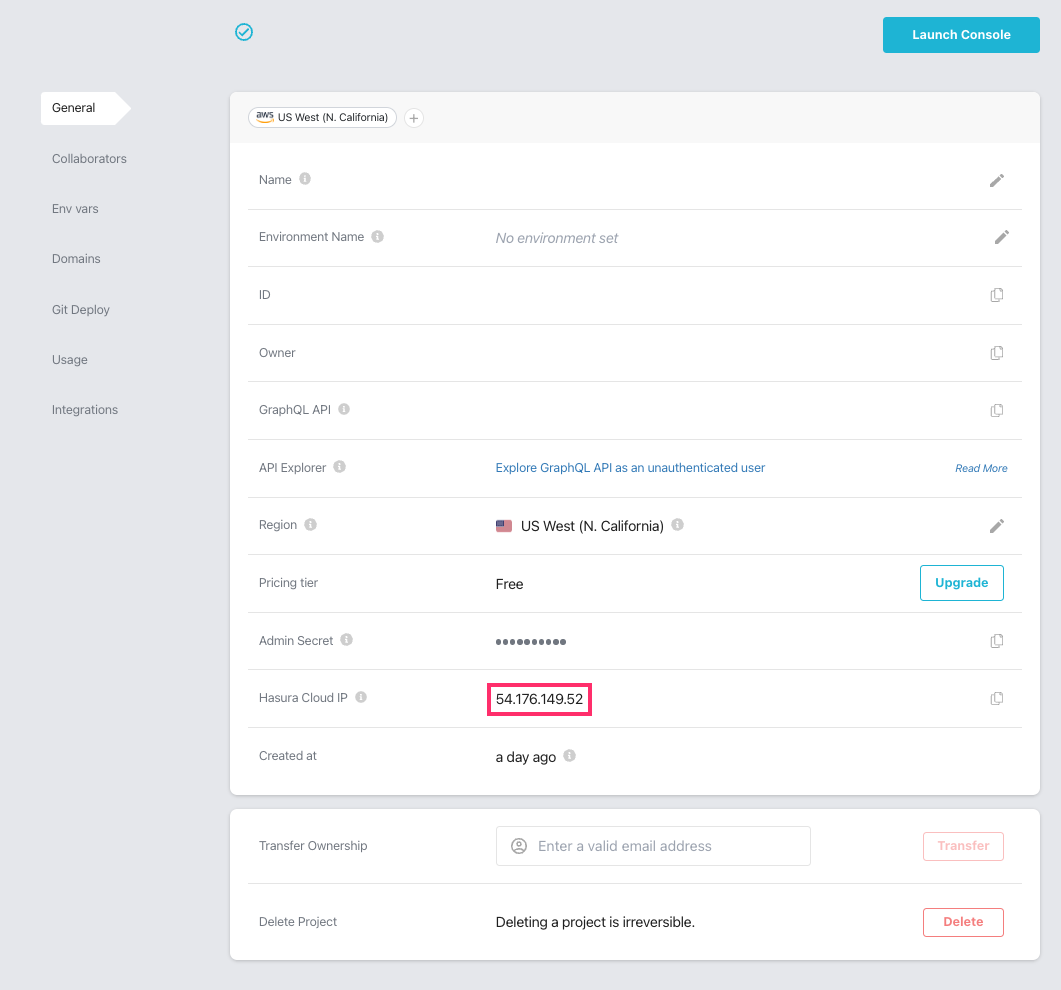Open the Git Deploy settings
1061x990 pixels.
tap(80, 309)
